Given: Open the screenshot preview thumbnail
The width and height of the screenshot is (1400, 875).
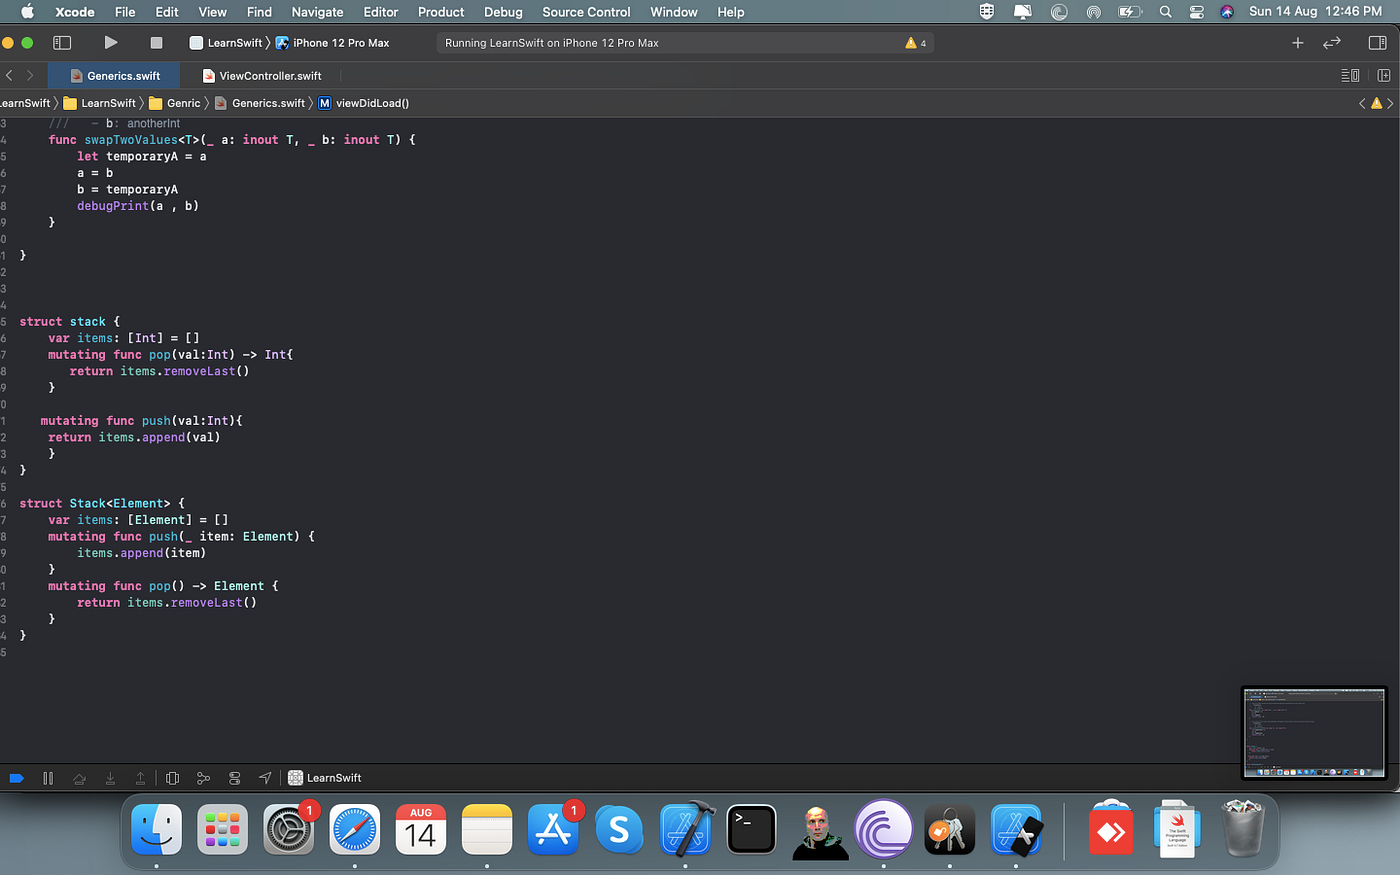Looking at the screenshot, I should point(1314,733).
